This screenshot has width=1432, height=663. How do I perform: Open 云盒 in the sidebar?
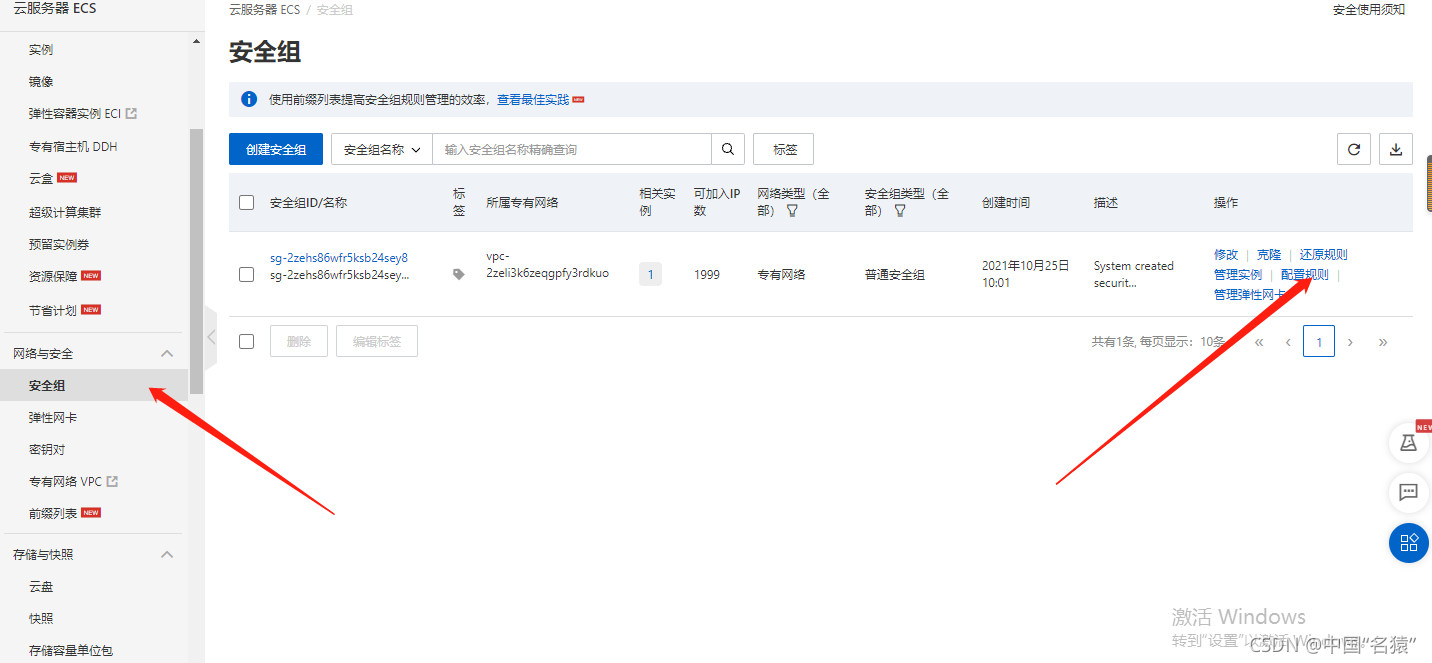(x=41, y=178)
